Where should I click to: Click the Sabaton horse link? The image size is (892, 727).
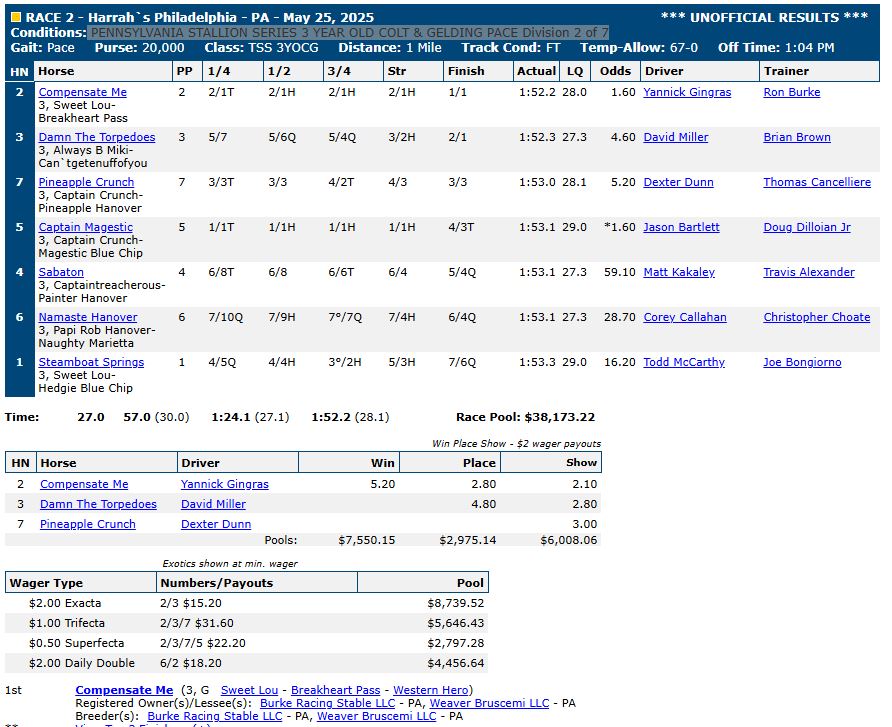61,272
